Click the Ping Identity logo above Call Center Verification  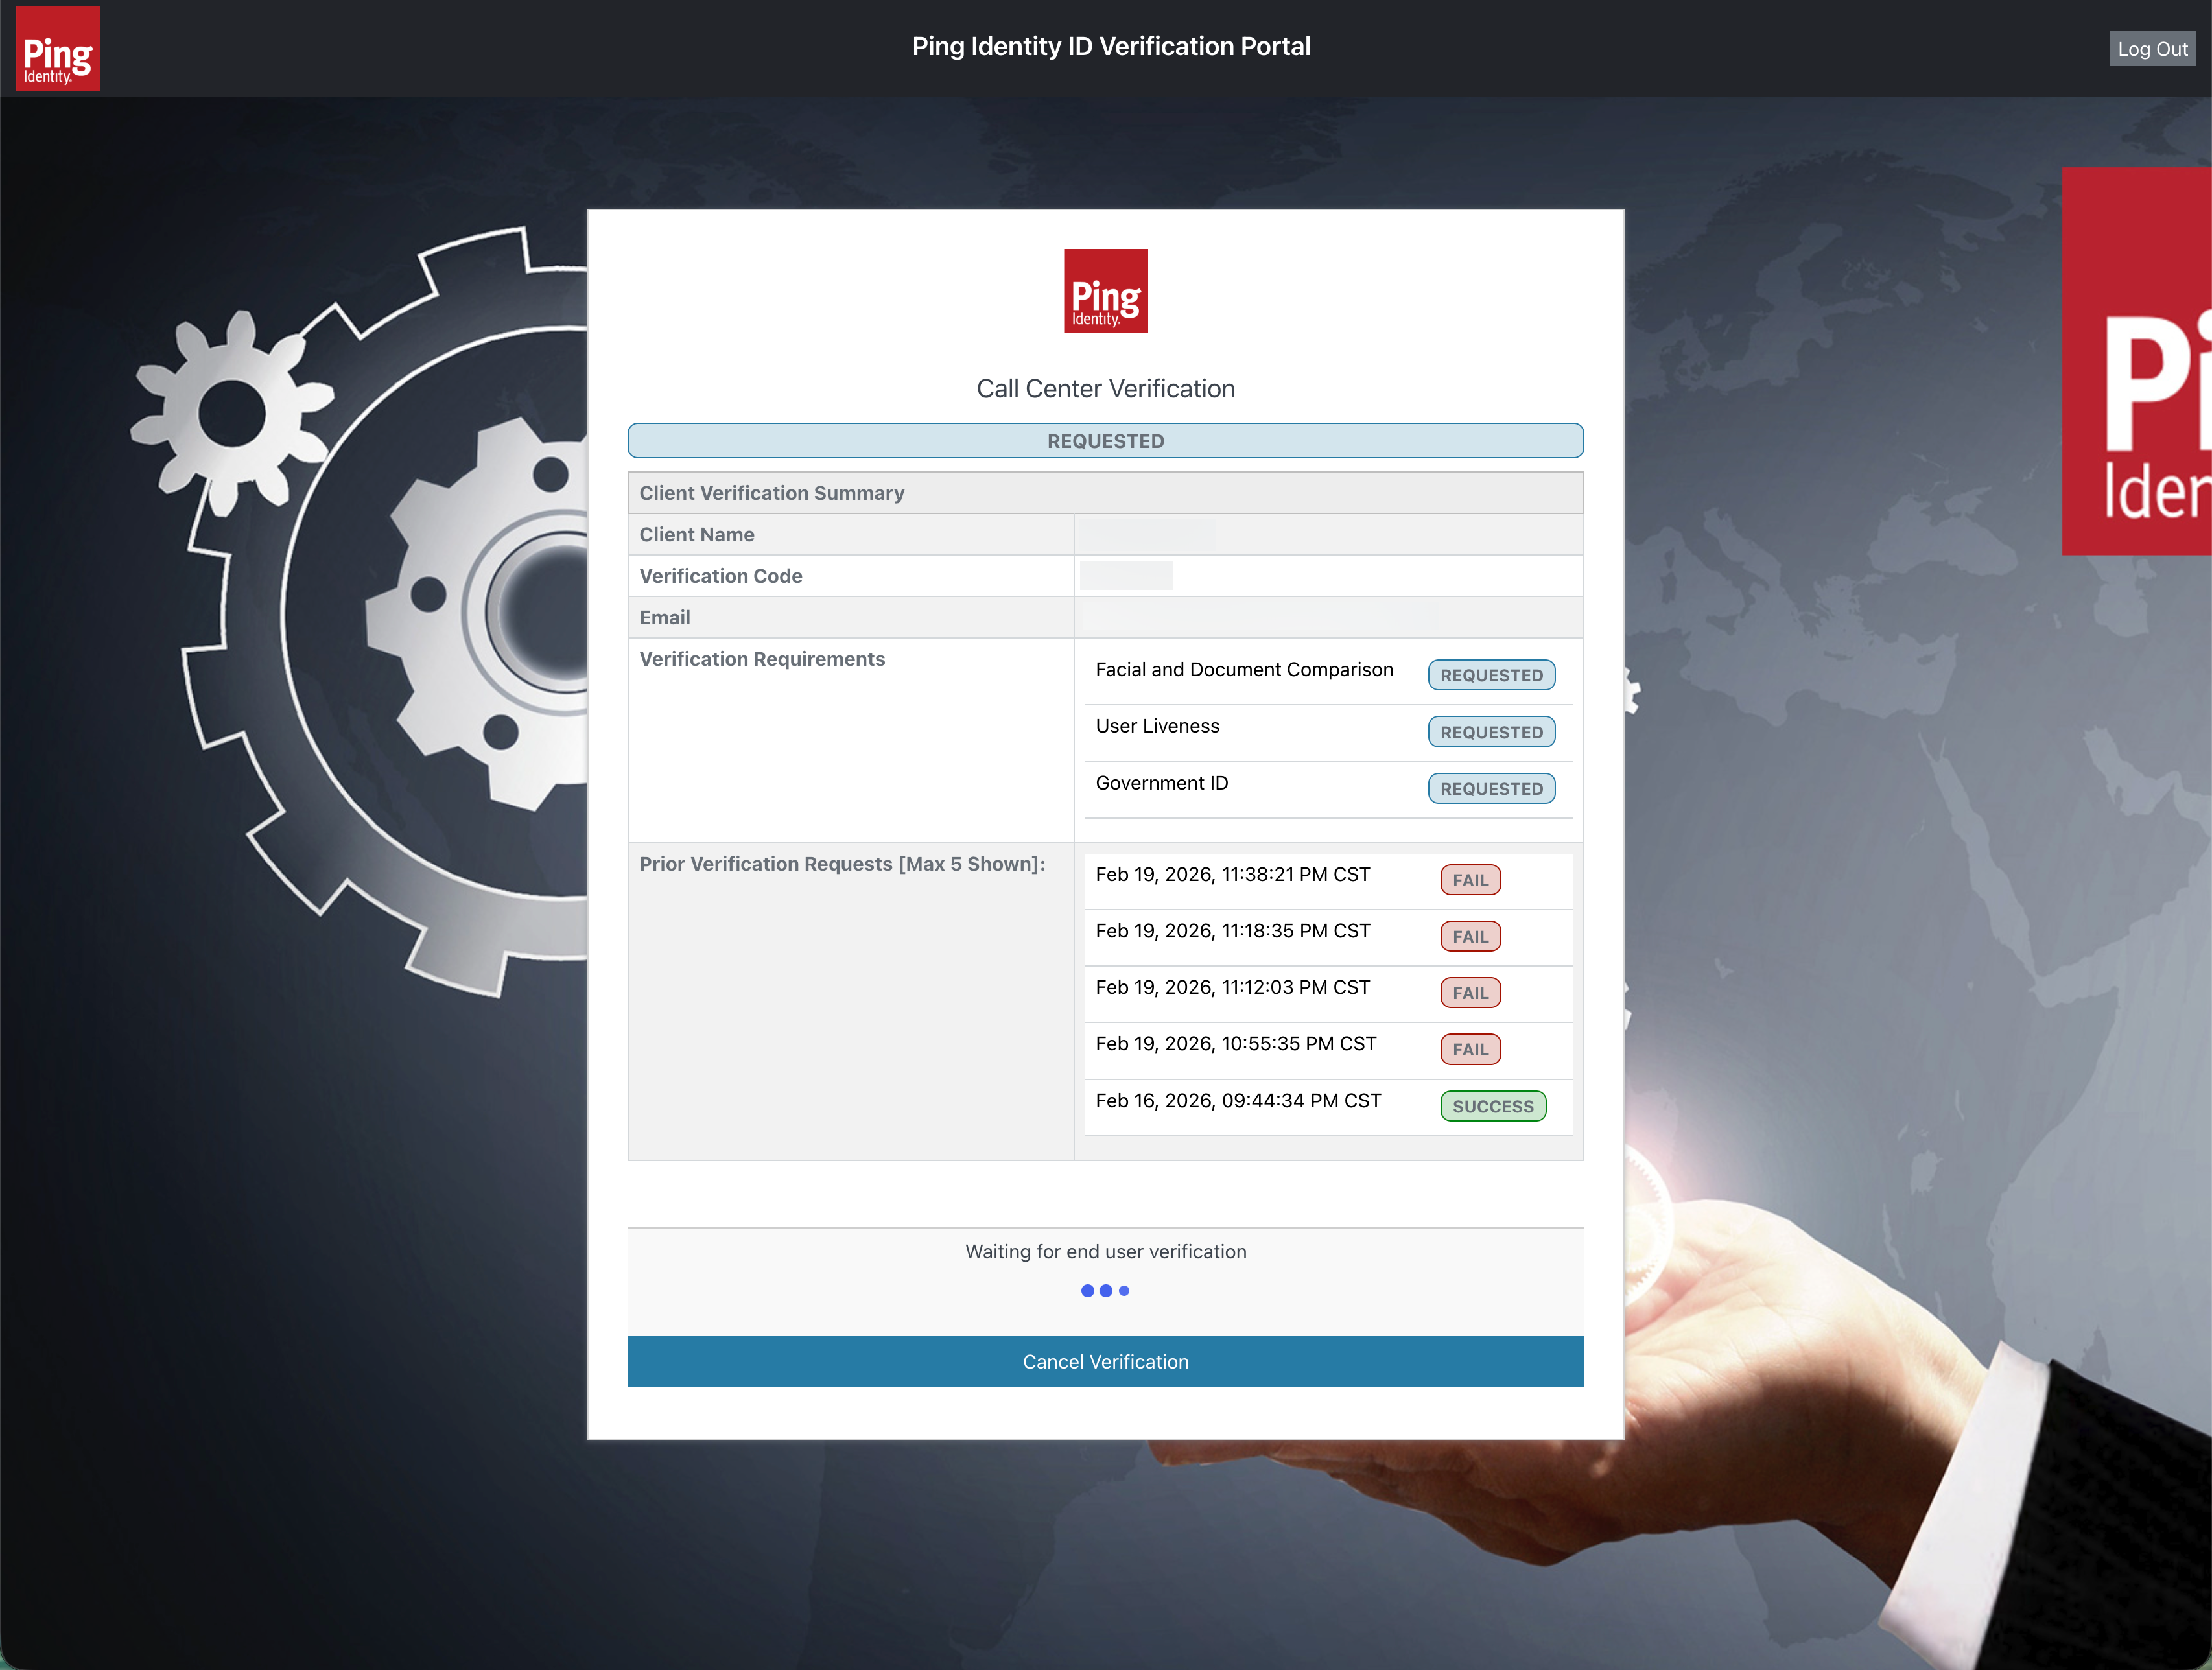click(1105, 291)
